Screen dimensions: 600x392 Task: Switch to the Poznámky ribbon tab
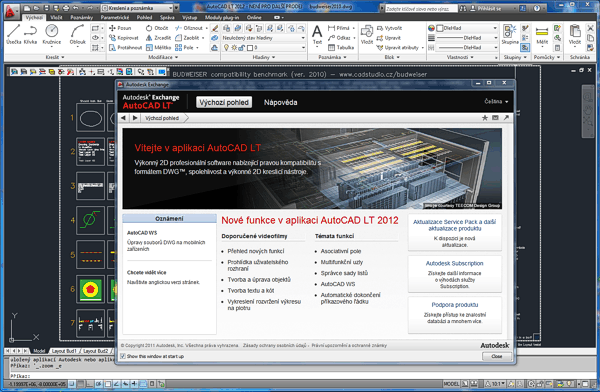(82, 17)
